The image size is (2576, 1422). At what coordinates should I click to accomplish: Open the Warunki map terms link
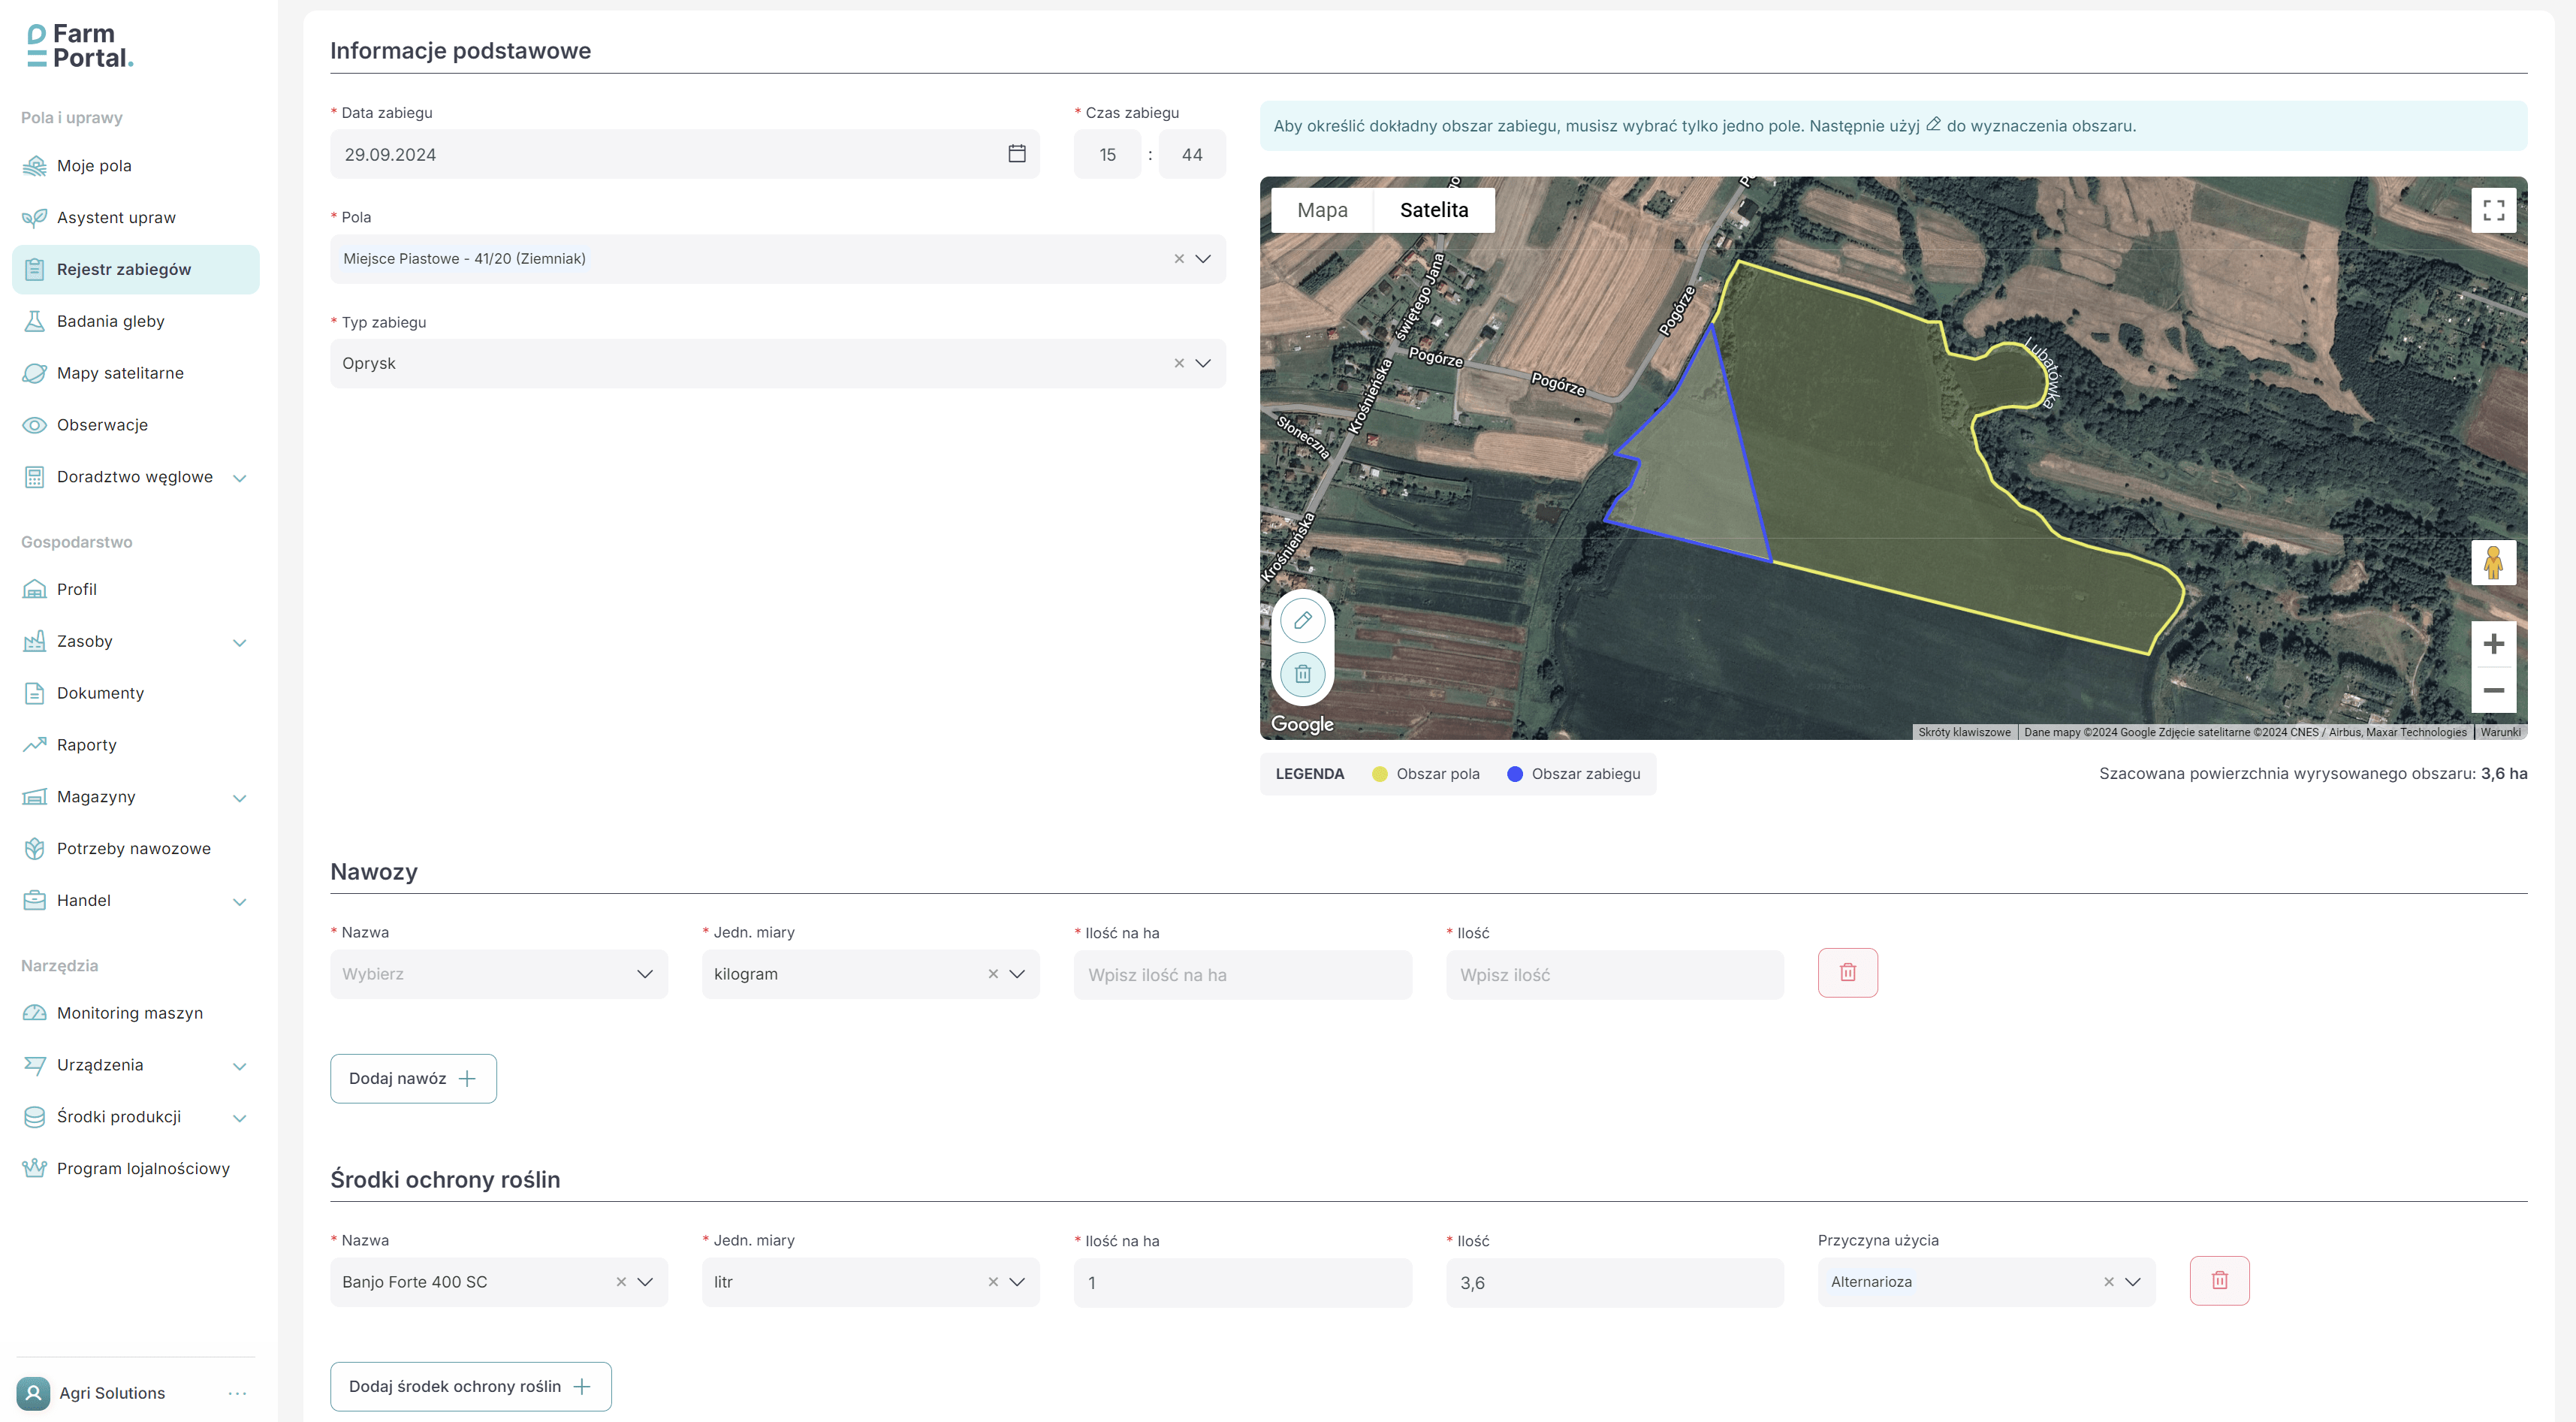tap(2500, 732)
